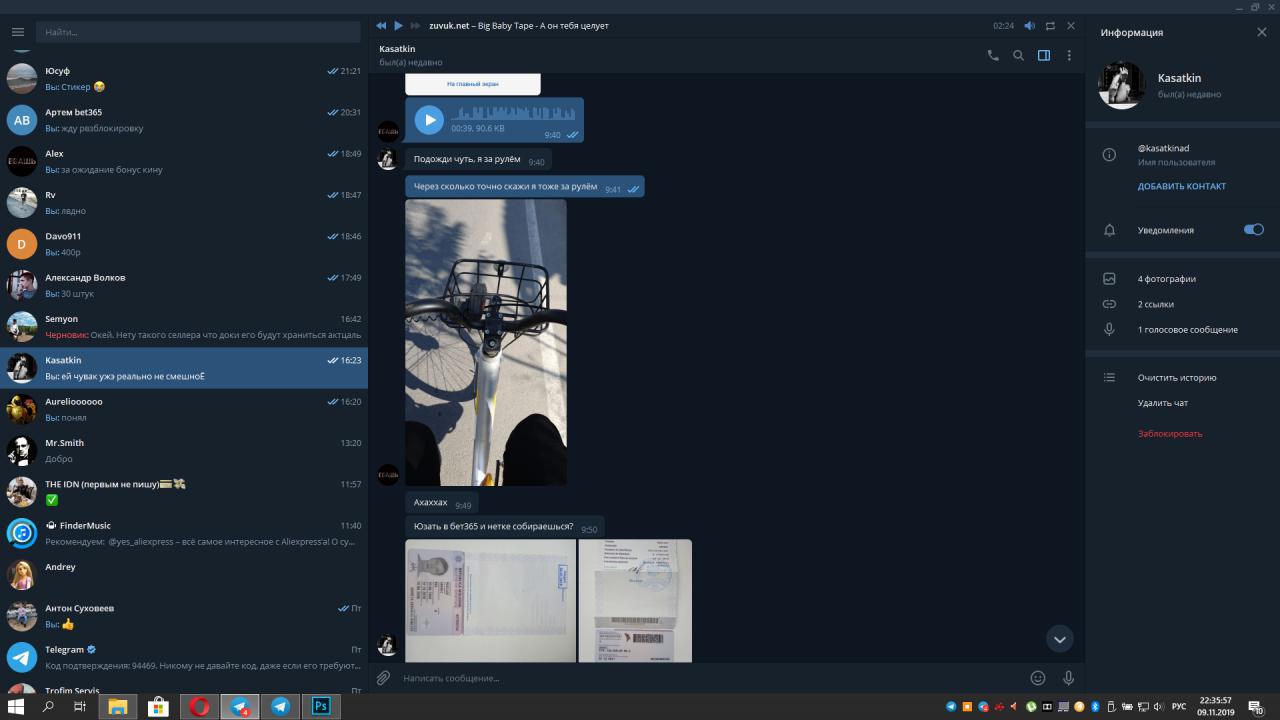Open the Mr.Smith chat
The width and height of the screenshot is (1280, 720).
pos(184,451)
